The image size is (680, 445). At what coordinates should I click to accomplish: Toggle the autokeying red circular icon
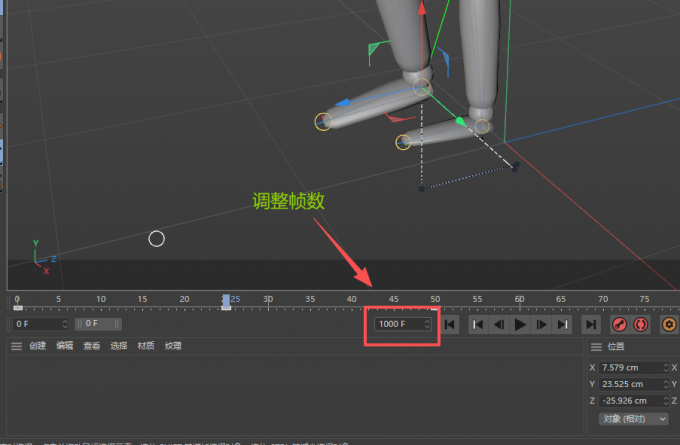[x=641, y=324]
